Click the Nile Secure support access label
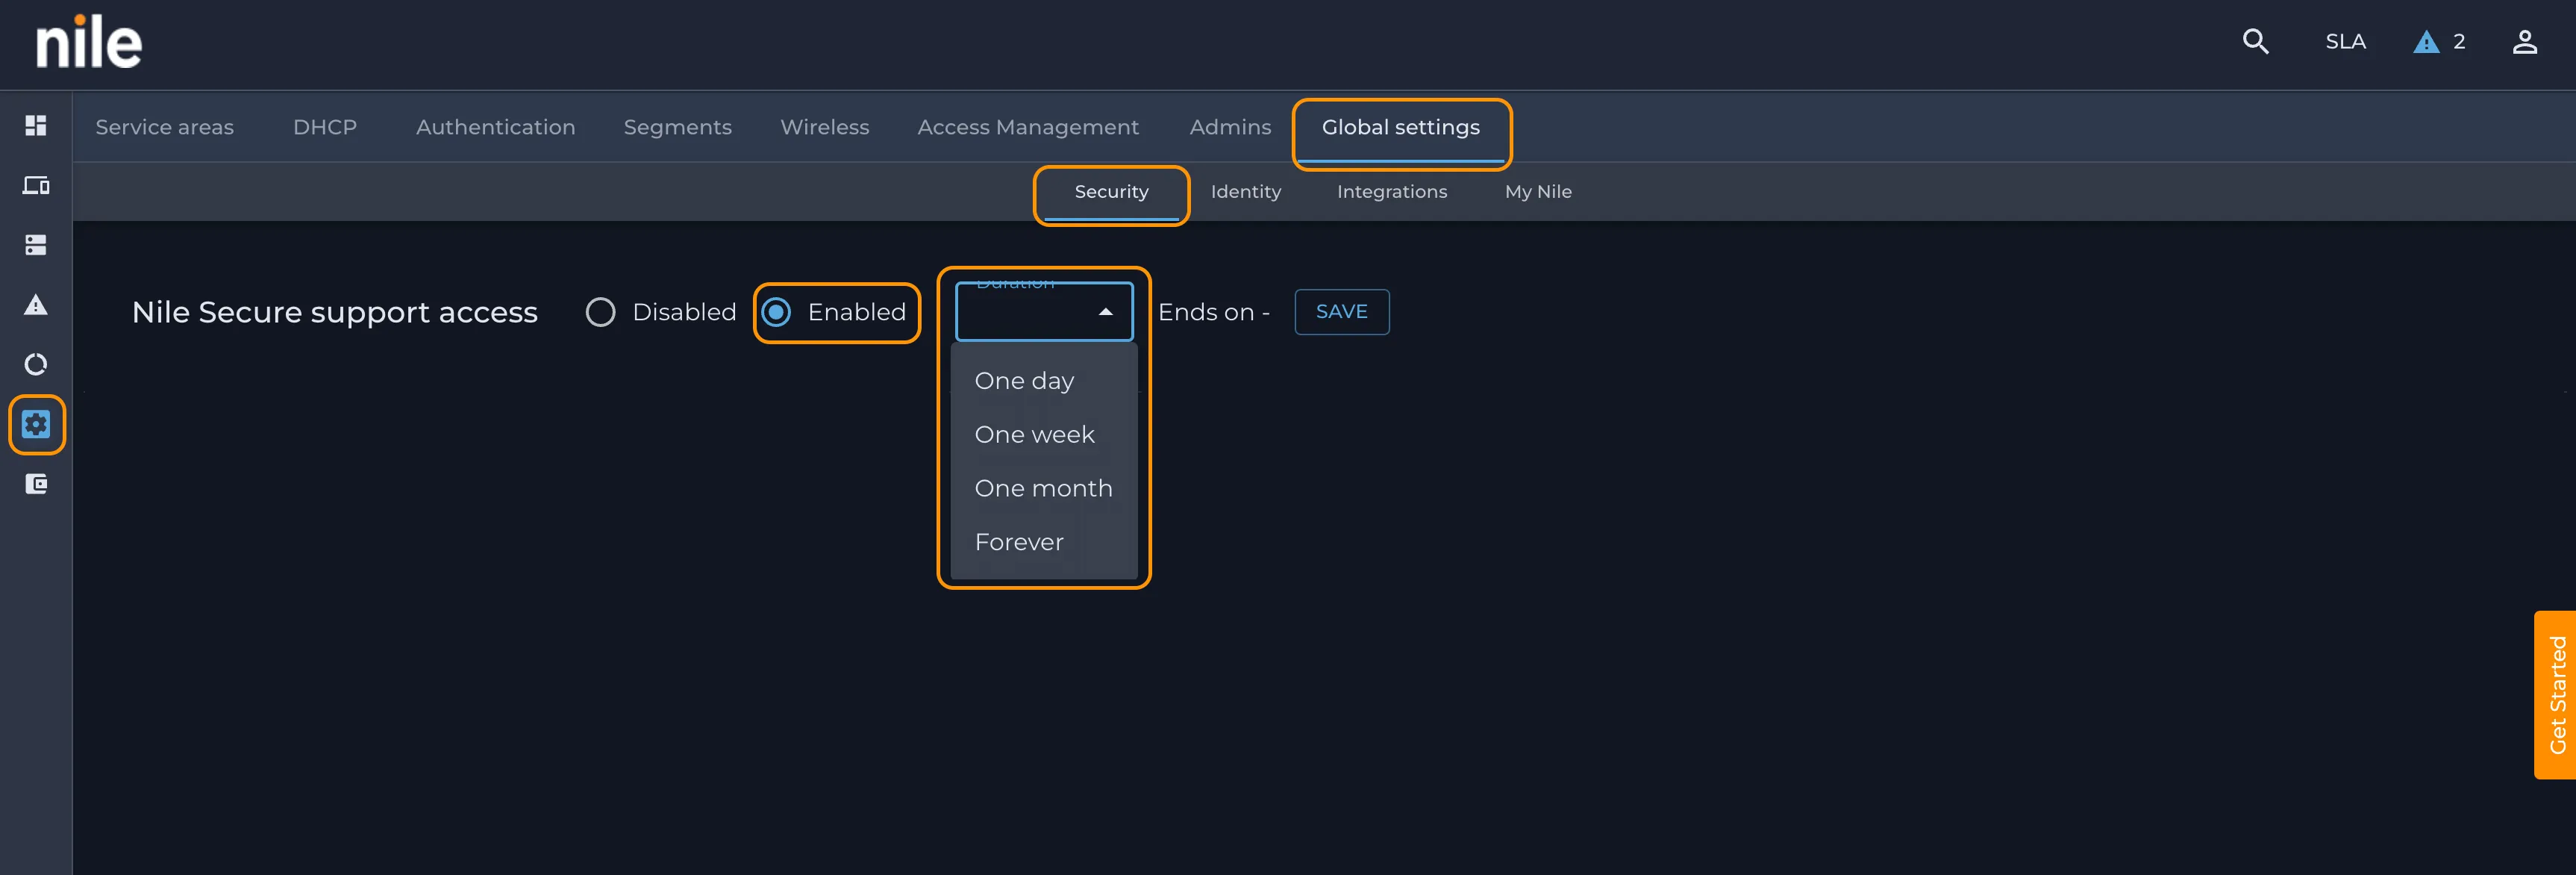2576x875 pixels. (x=335, y=312)
